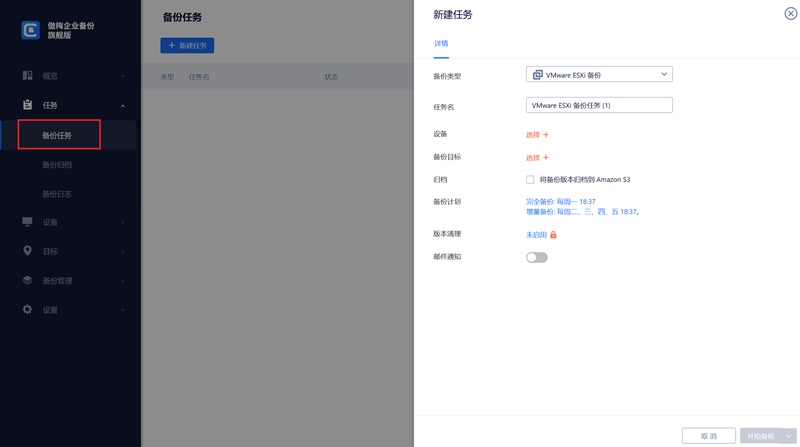
Task: Toggle the 邮件通知 switch on
Action: pos(537,257)
